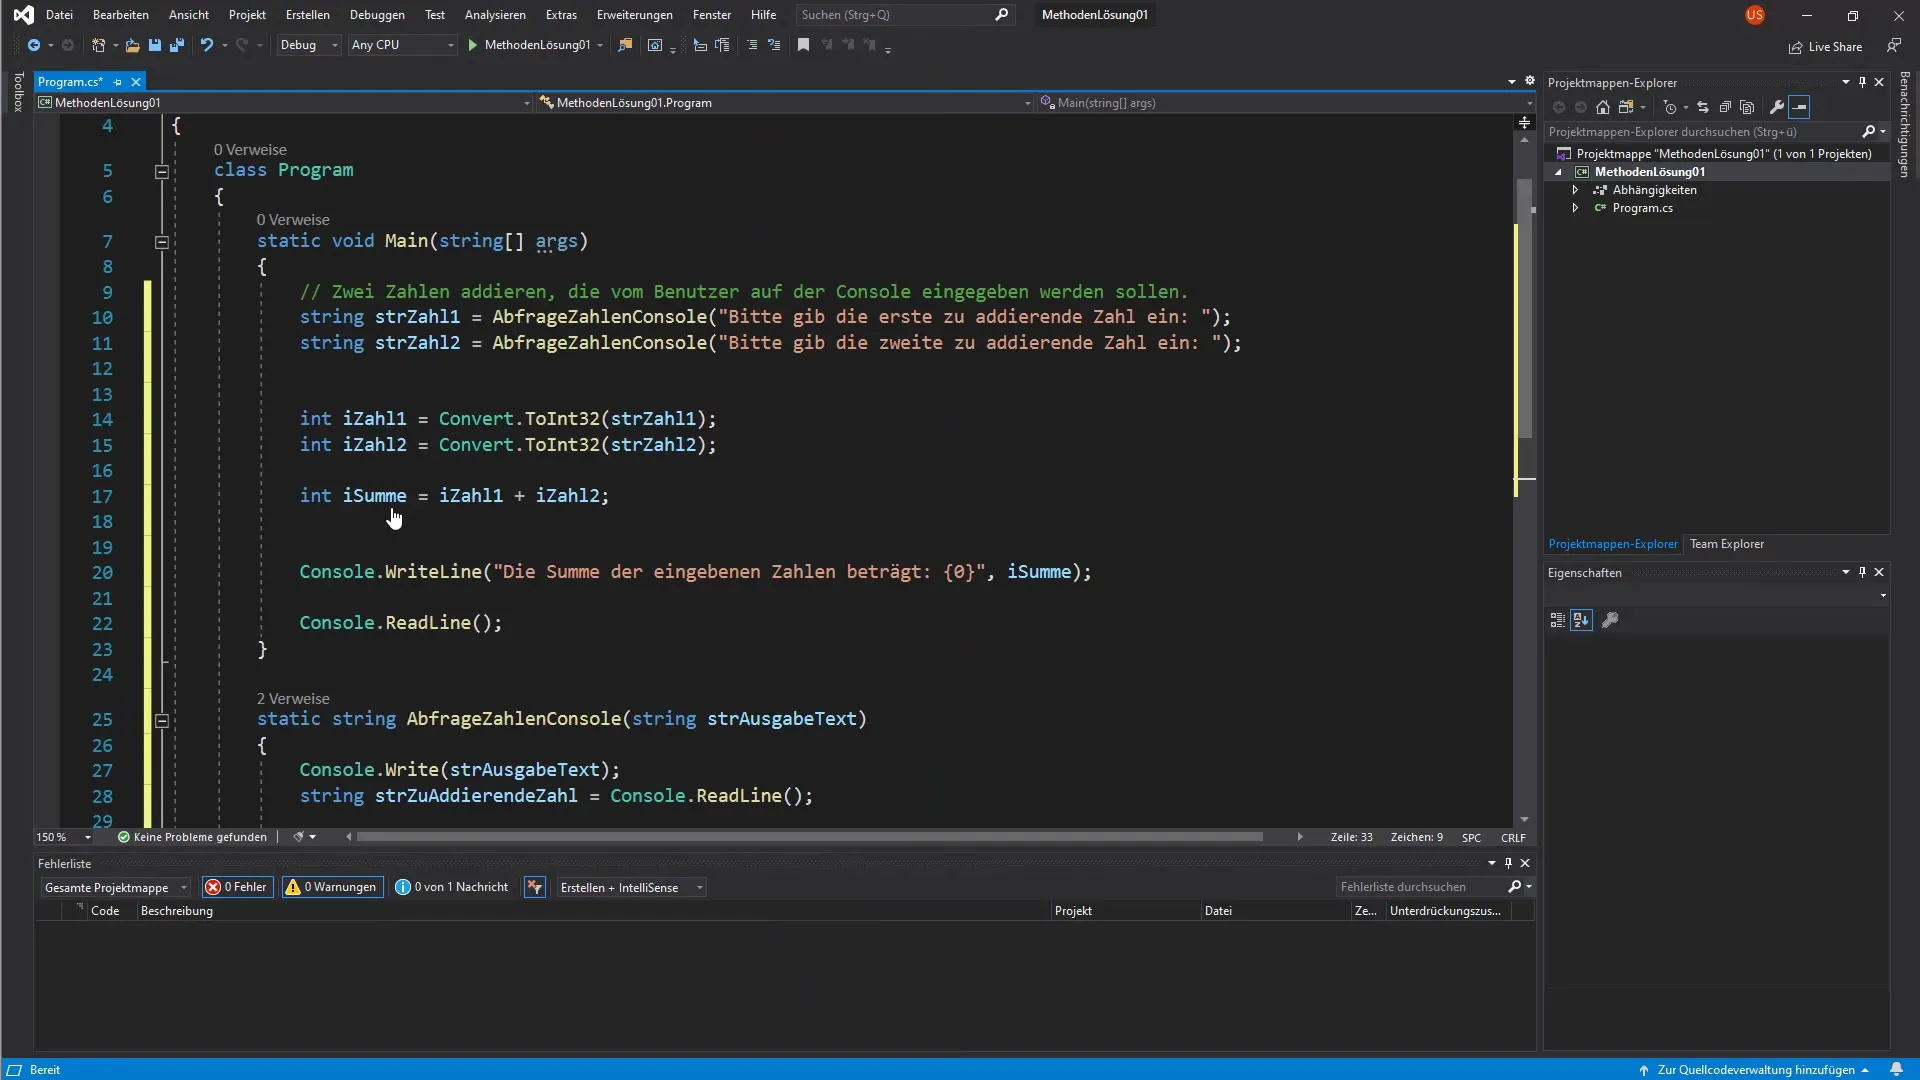
Task: Toggle auto-hide pin on Projektmappen-Explorer
Action: (1862, 82)
